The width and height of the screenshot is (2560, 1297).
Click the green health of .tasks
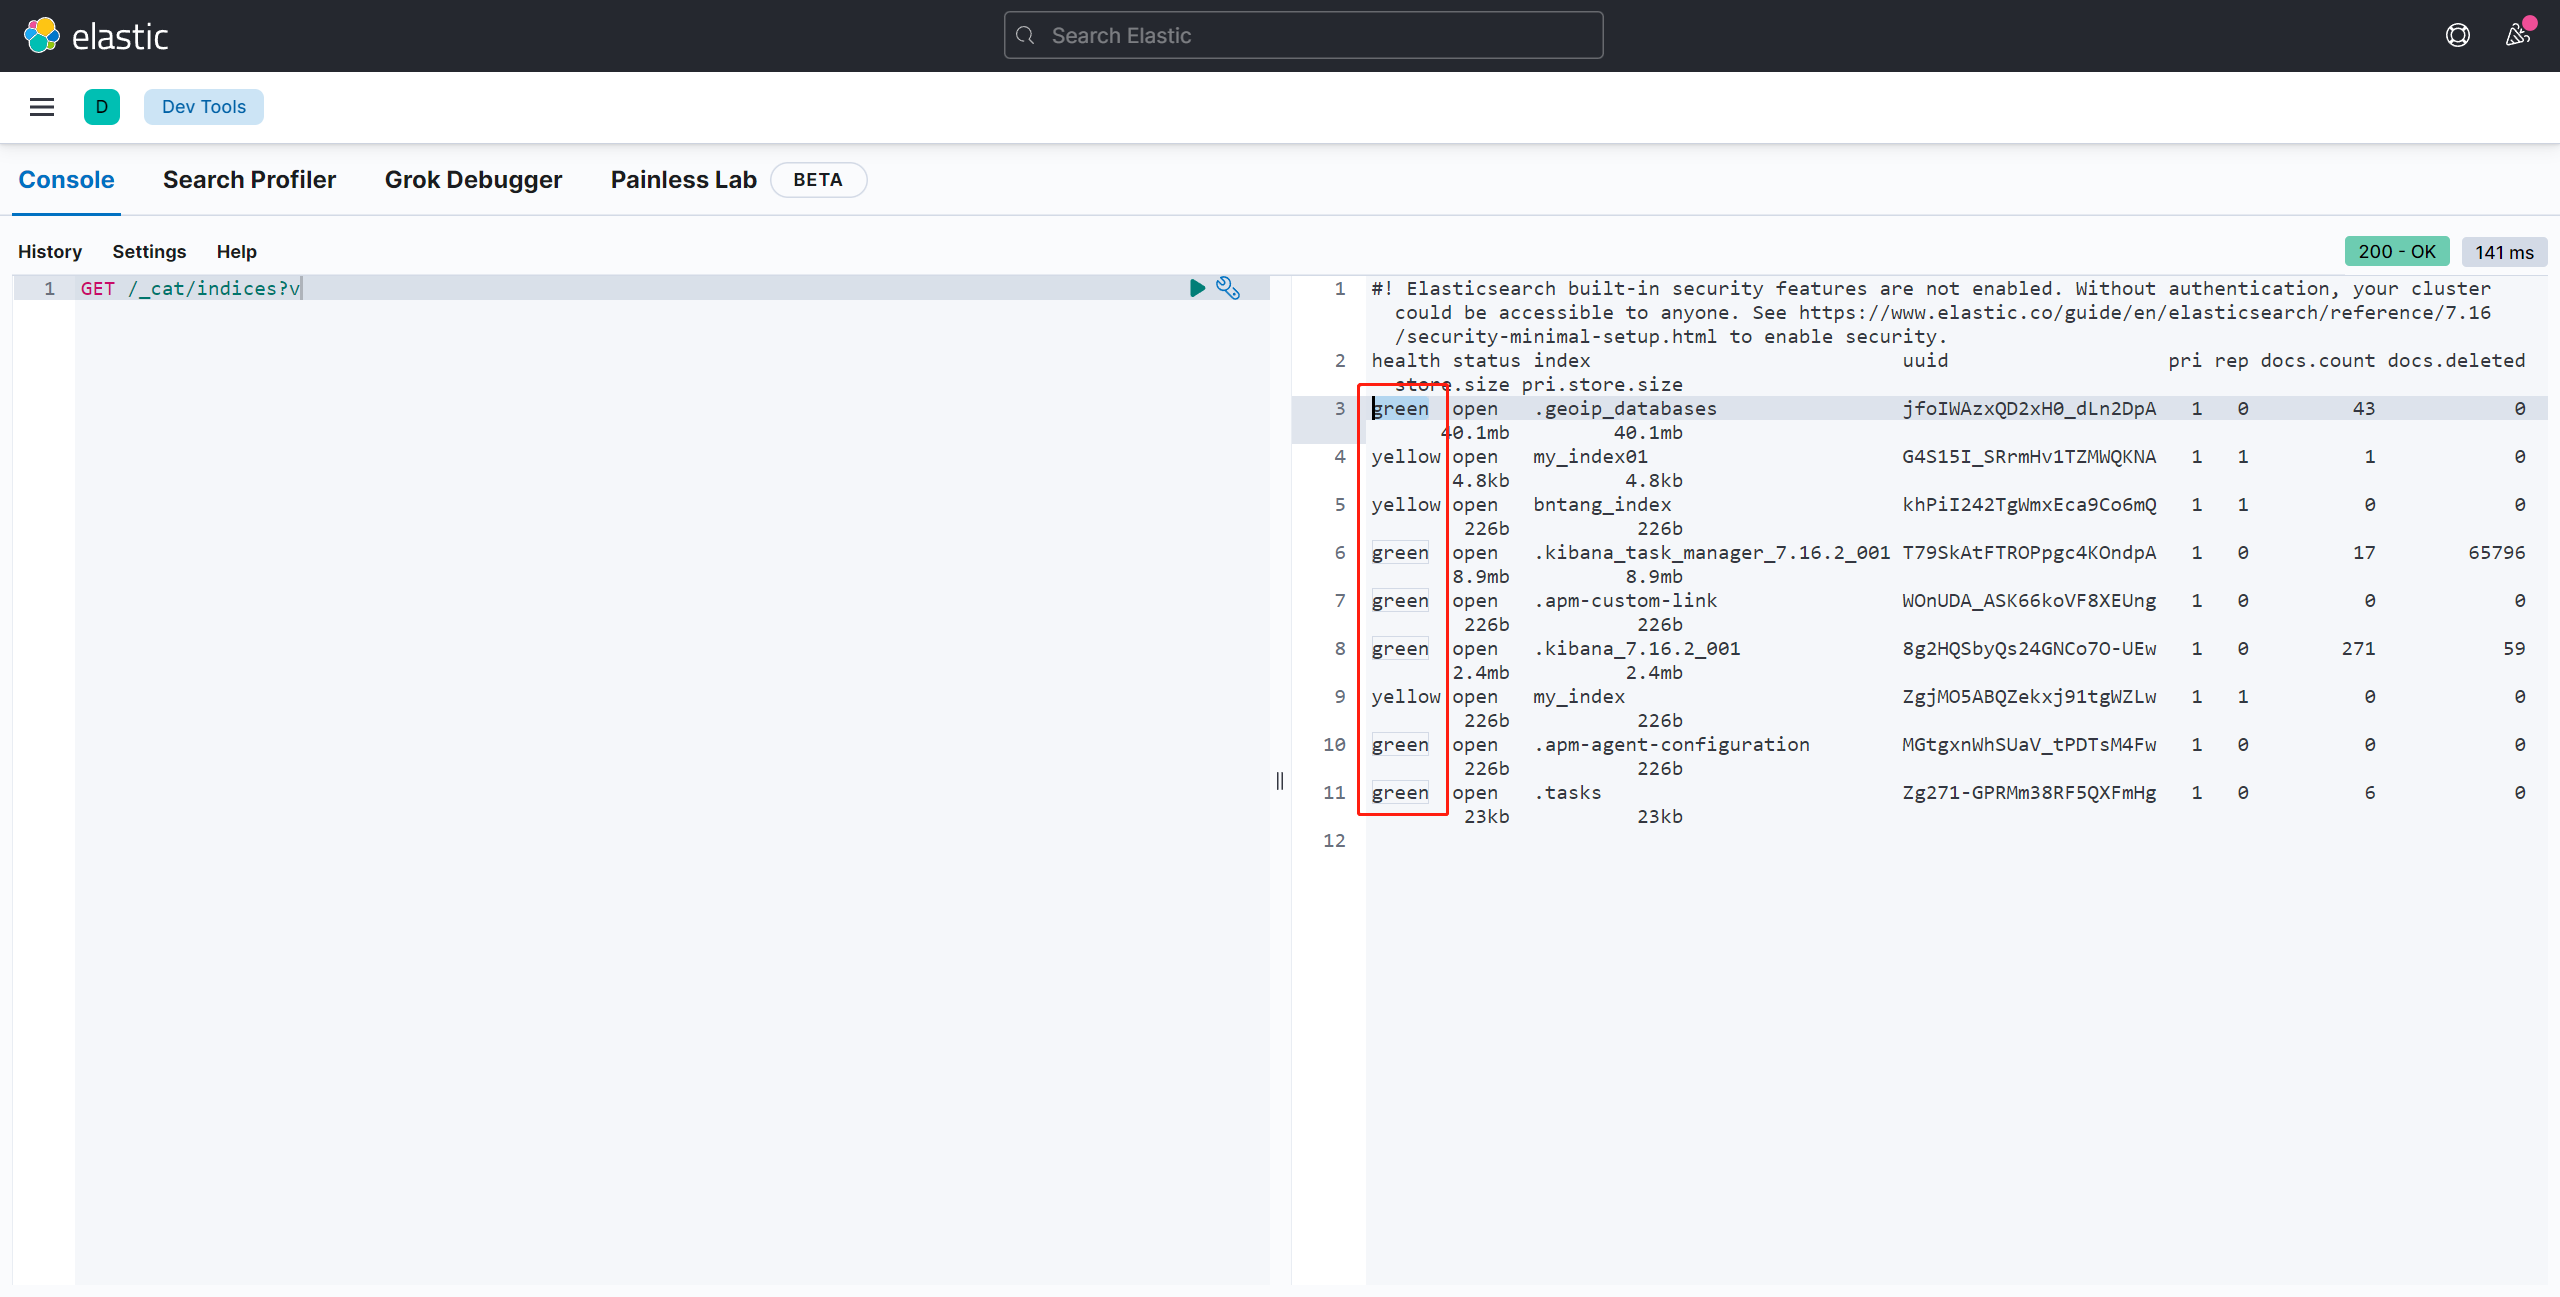(x=1400, y=792)
